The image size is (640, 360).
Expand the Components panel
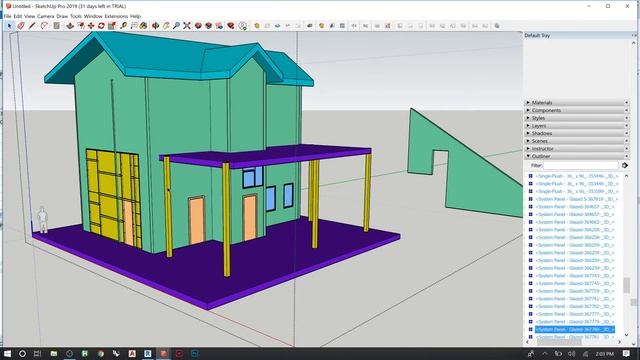click(x=577, y=110)
